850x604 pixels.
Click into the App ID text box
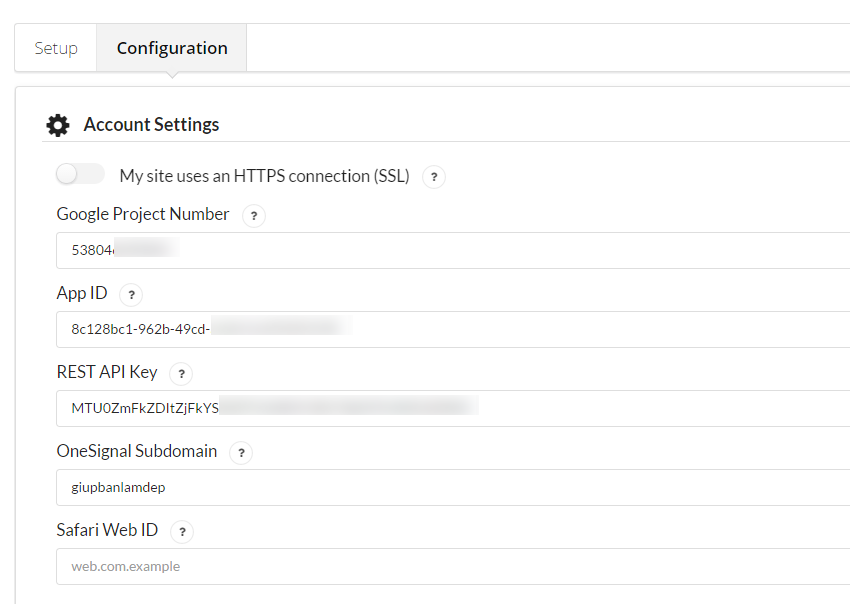click(450, 329)
